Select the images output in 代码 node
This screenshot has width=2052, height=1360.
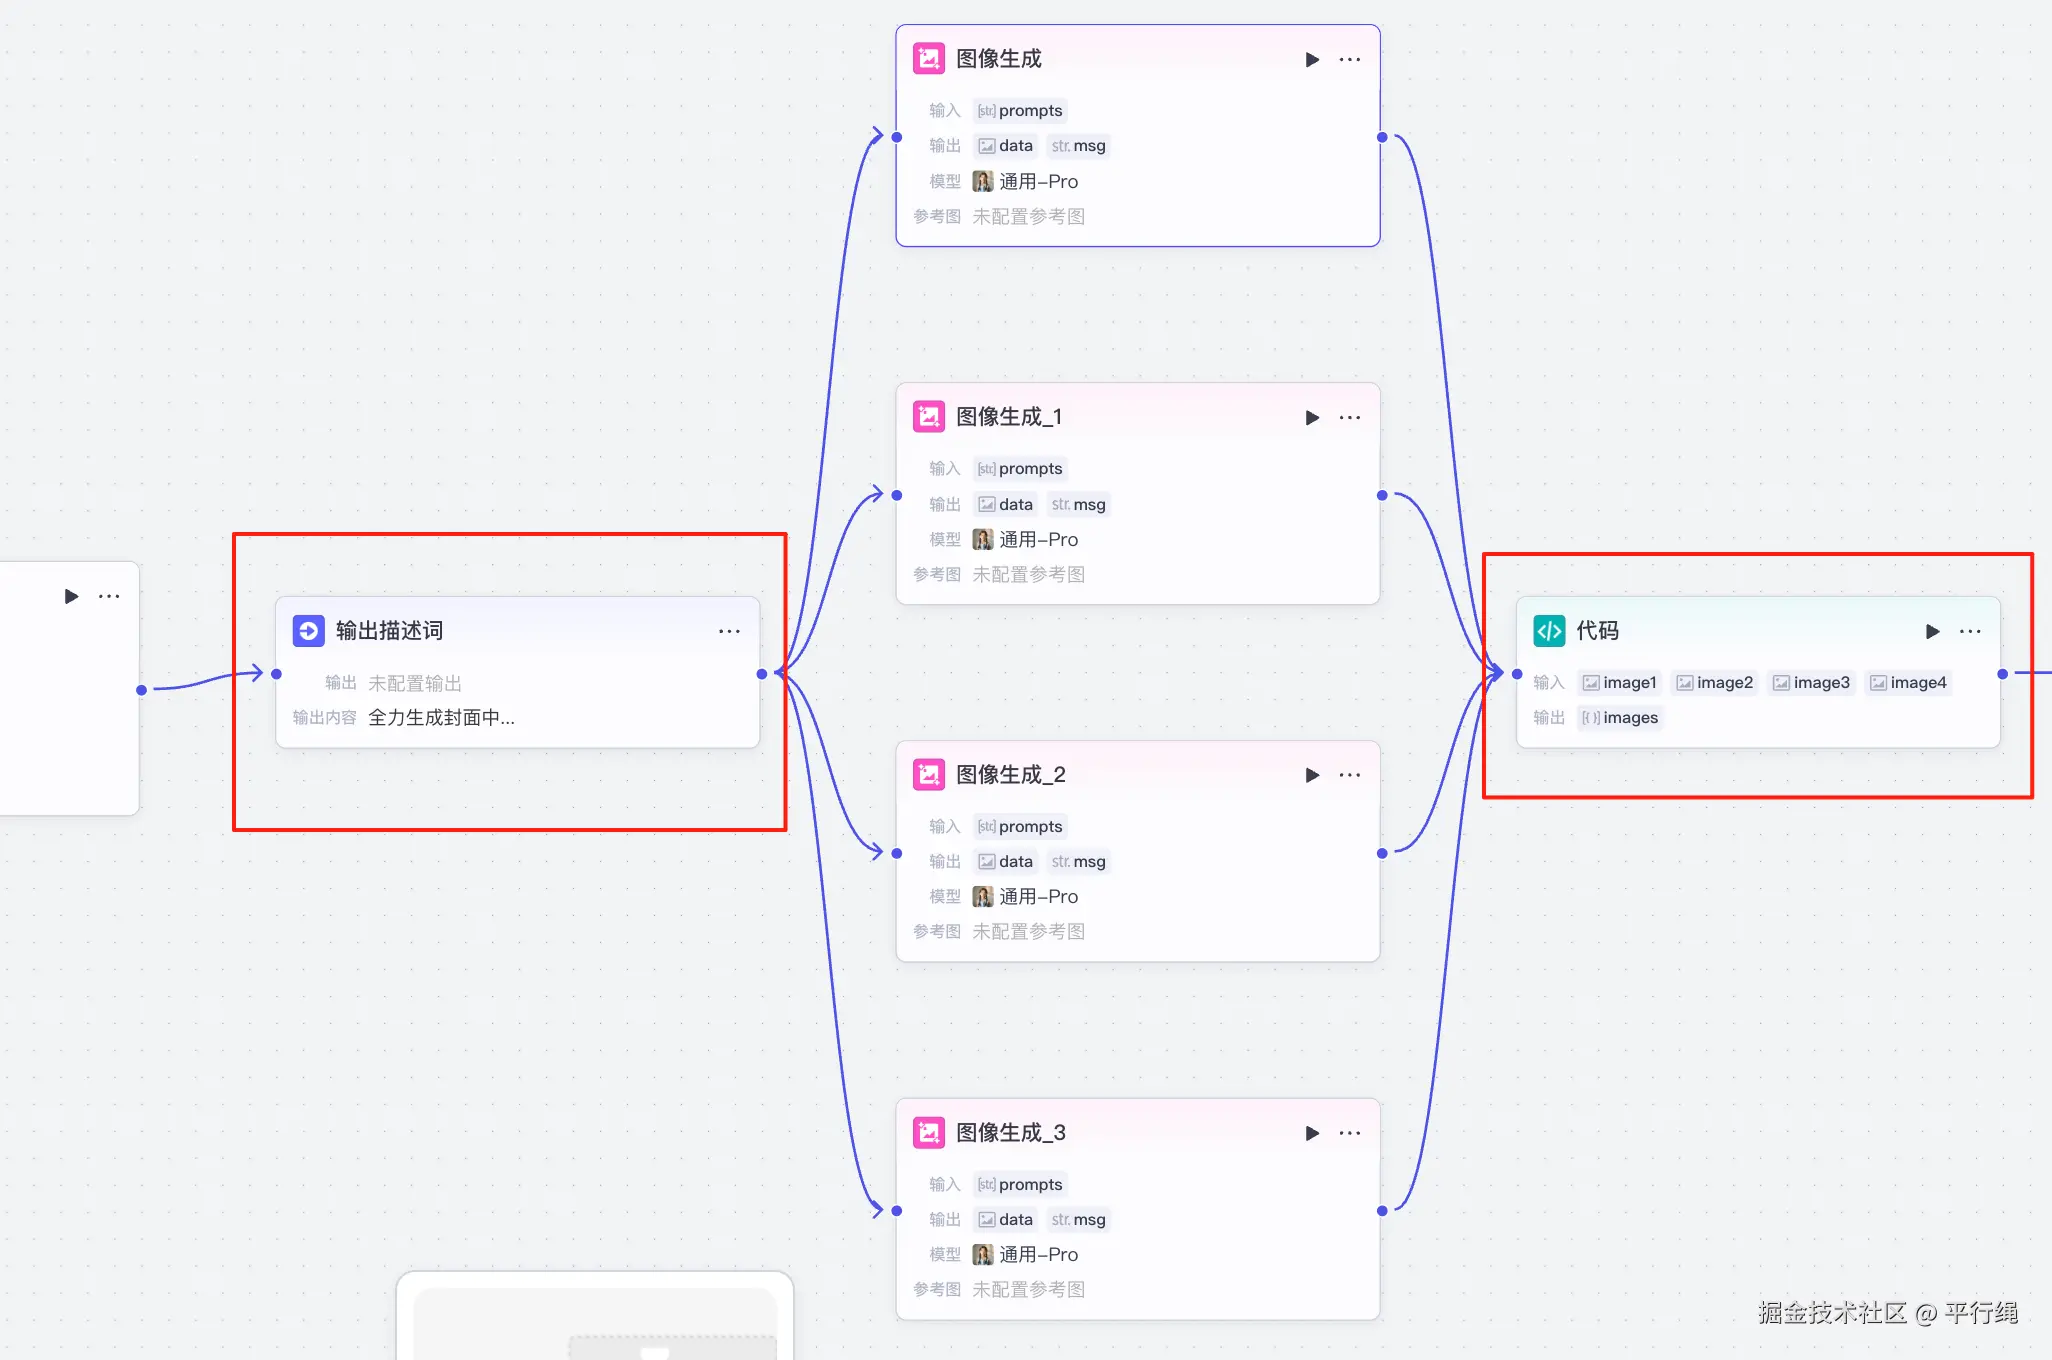(x=1620, y=718)
